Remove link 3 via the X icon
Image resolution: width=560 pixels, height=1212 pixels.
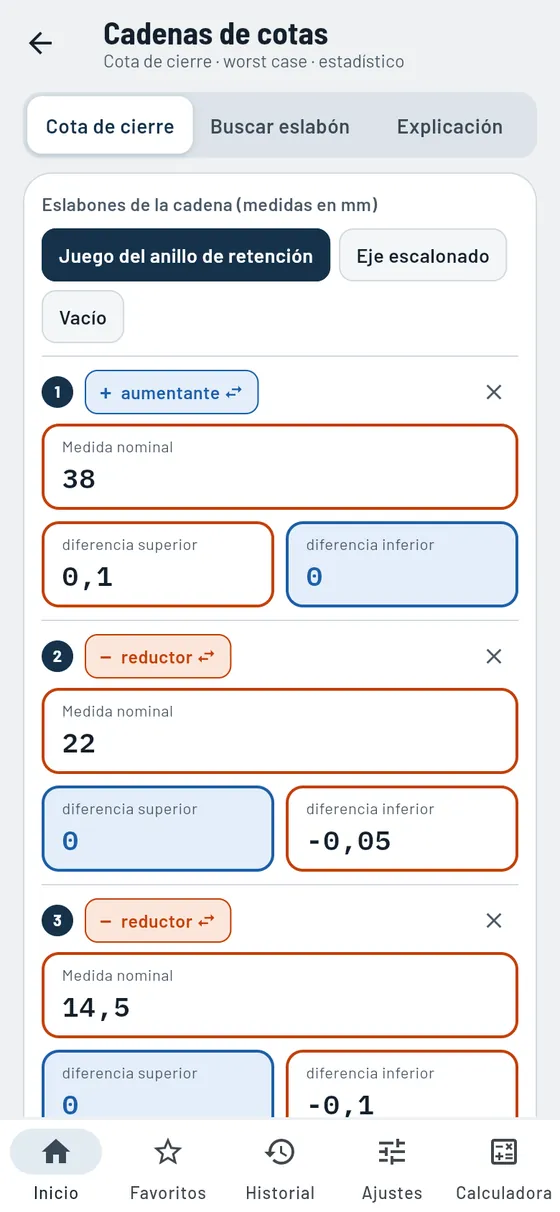[493, 920]
